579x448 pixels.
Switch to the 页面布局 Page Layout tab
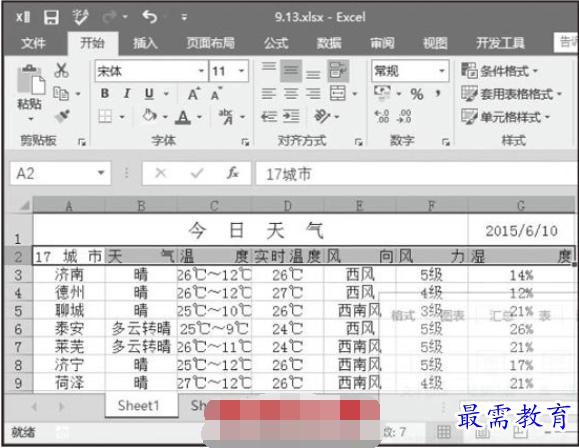tap(210, 43)
